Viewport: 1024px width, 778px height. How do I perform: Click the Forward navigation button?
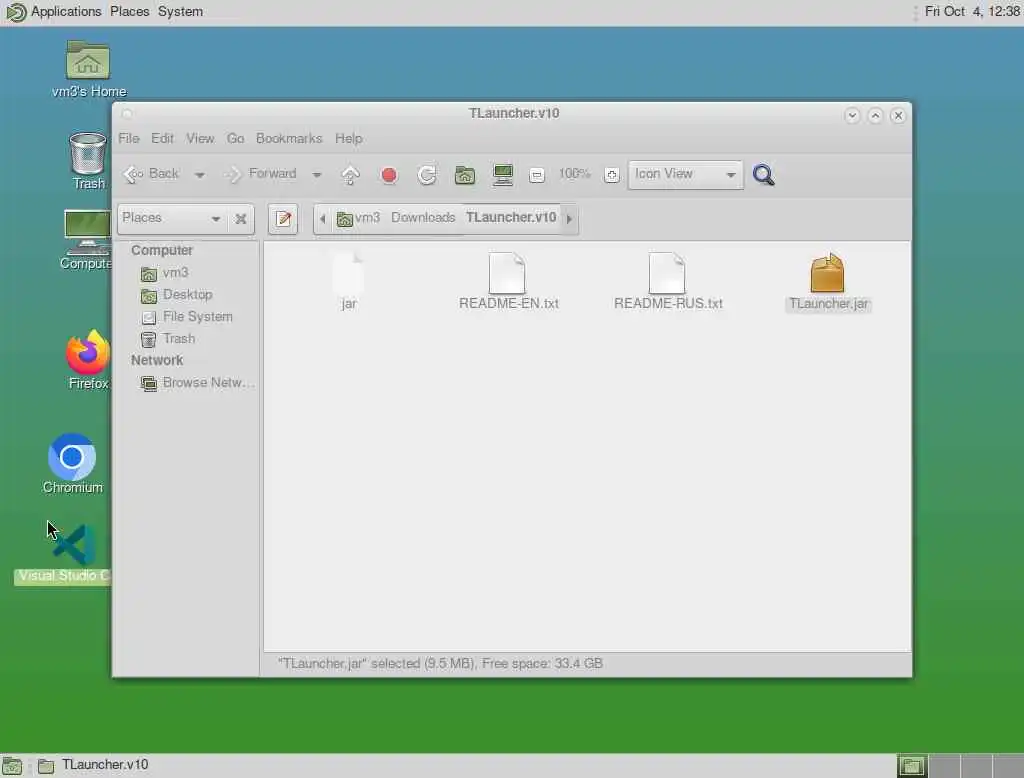tap(261, 174)
